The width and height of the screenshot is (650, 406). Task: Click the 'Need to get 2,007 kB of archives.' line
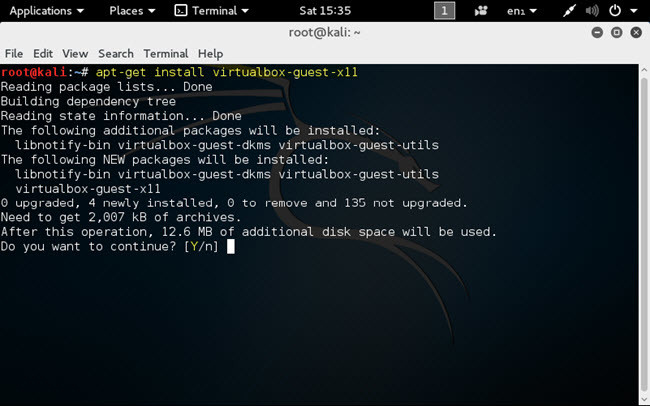(x=121, y=217)
